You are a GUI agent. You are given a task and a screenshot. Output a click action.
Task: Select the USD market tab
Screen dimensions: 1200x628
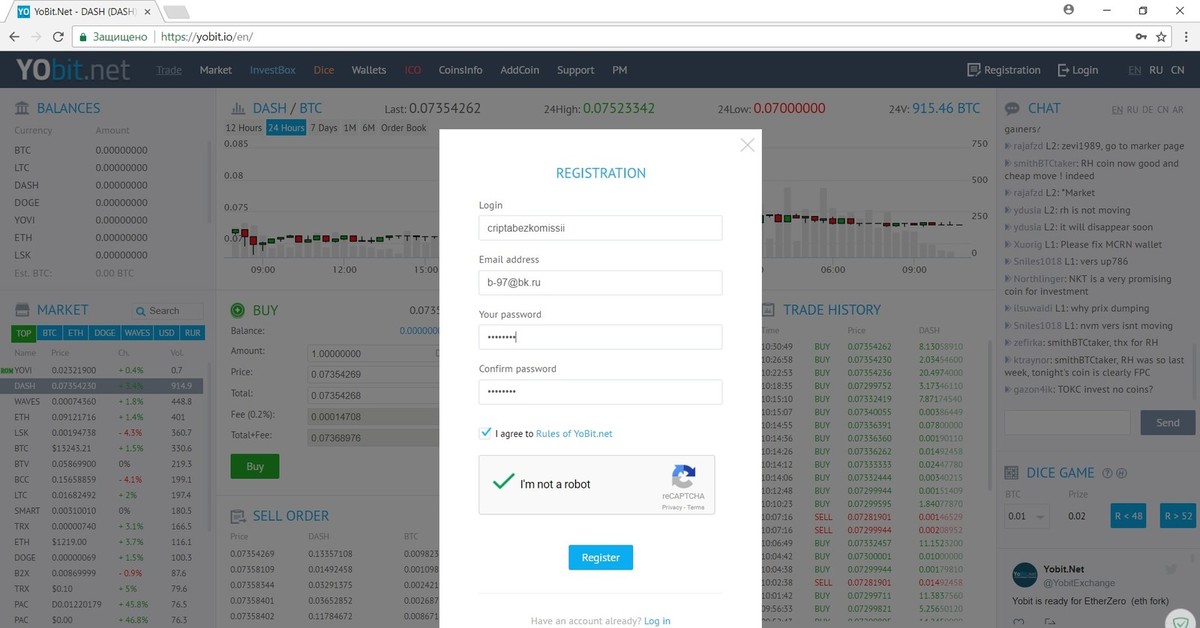pyautogui.click(x=166, y=333)
